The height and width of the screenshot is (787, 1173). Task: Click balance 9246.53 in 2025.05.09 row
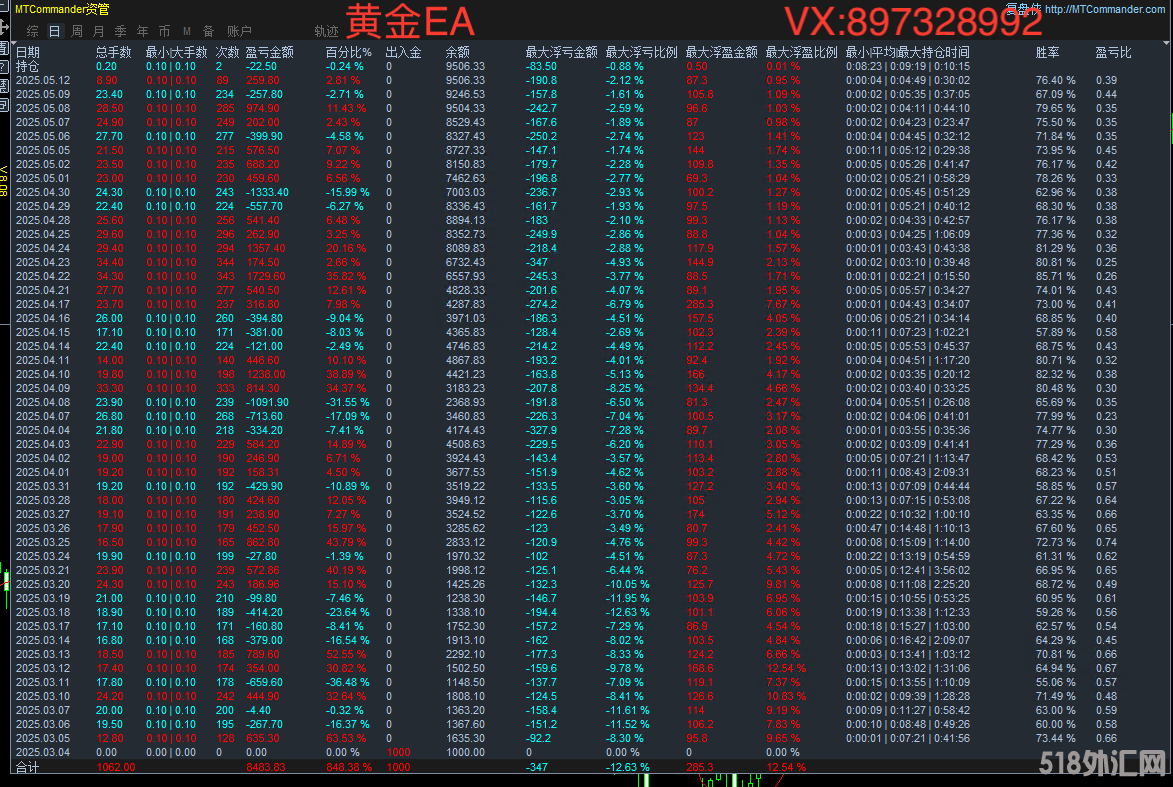465,94
